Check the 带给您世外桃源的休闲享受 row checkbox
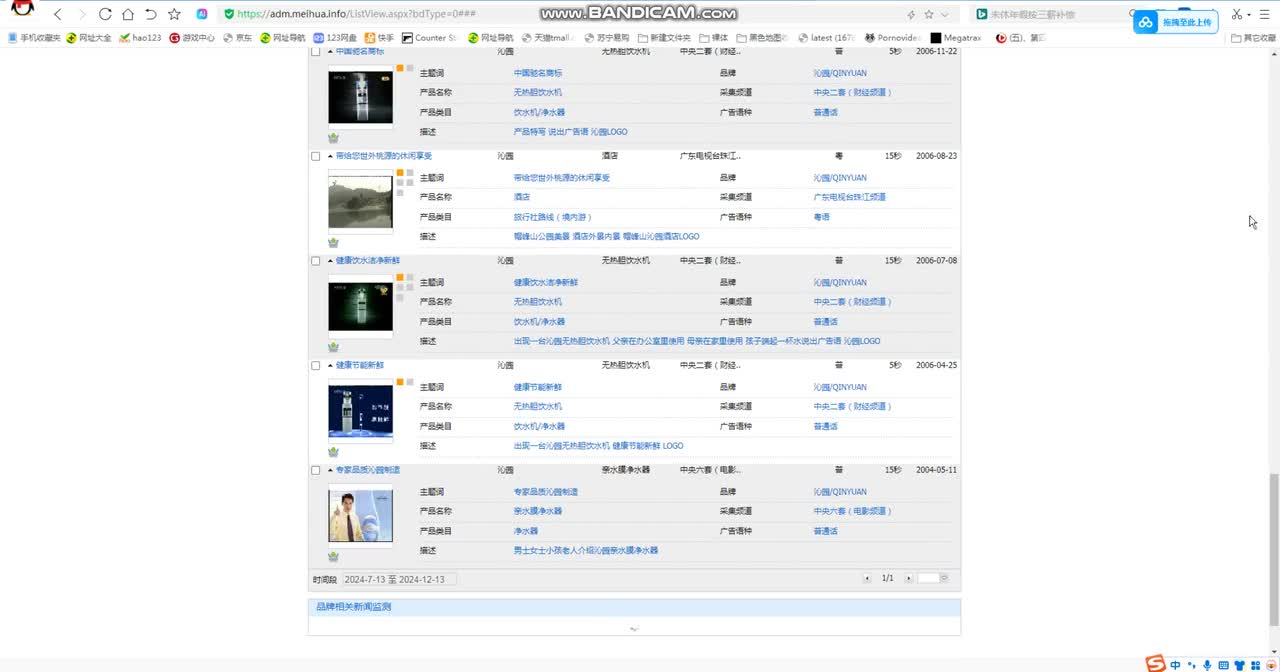Viewport: 1280px width, 672px height. click(316, 156)
